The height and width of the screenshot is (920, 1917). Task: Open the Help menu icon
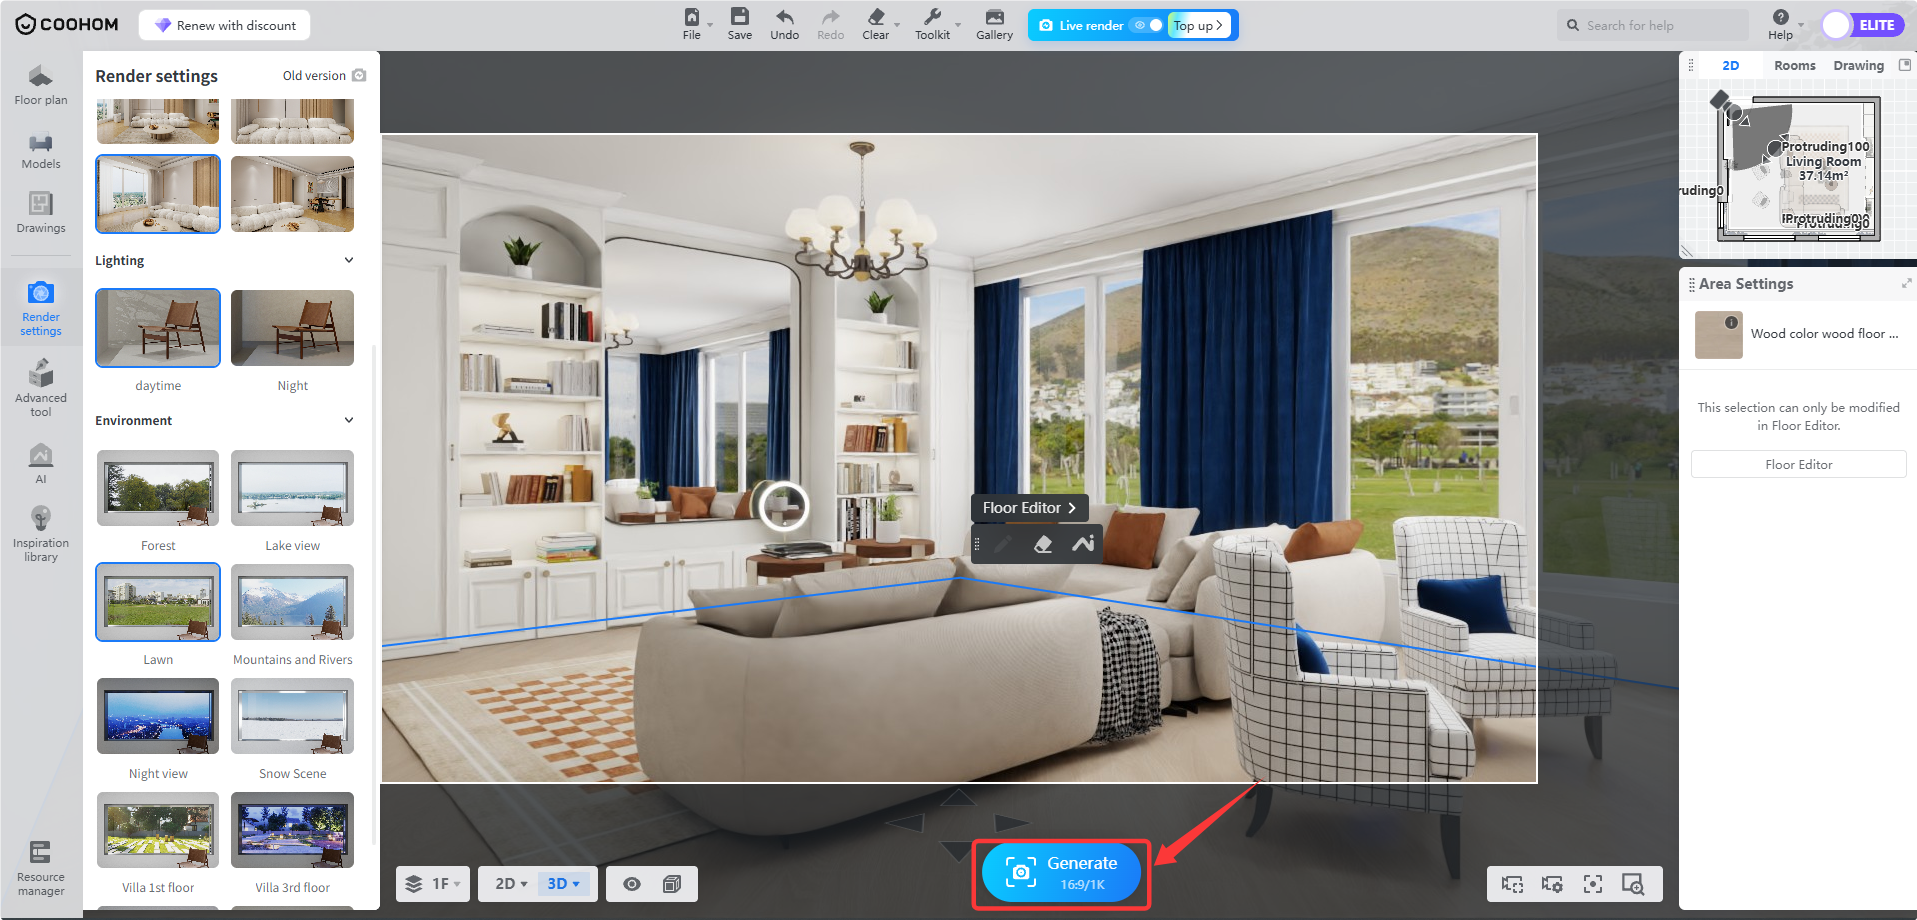pyautogui.click(x=1780, y=17)
